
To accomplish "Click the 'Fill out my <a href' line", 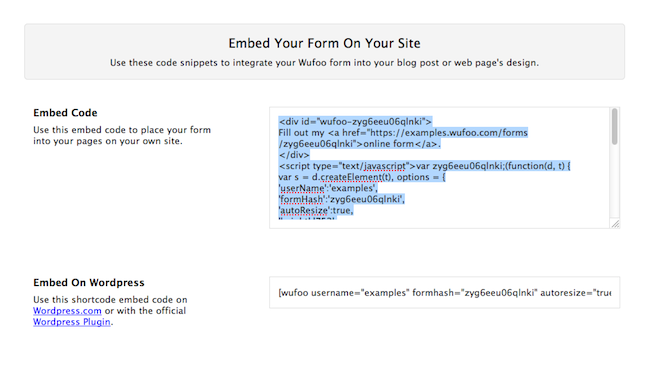I will [x=403, y=133].
